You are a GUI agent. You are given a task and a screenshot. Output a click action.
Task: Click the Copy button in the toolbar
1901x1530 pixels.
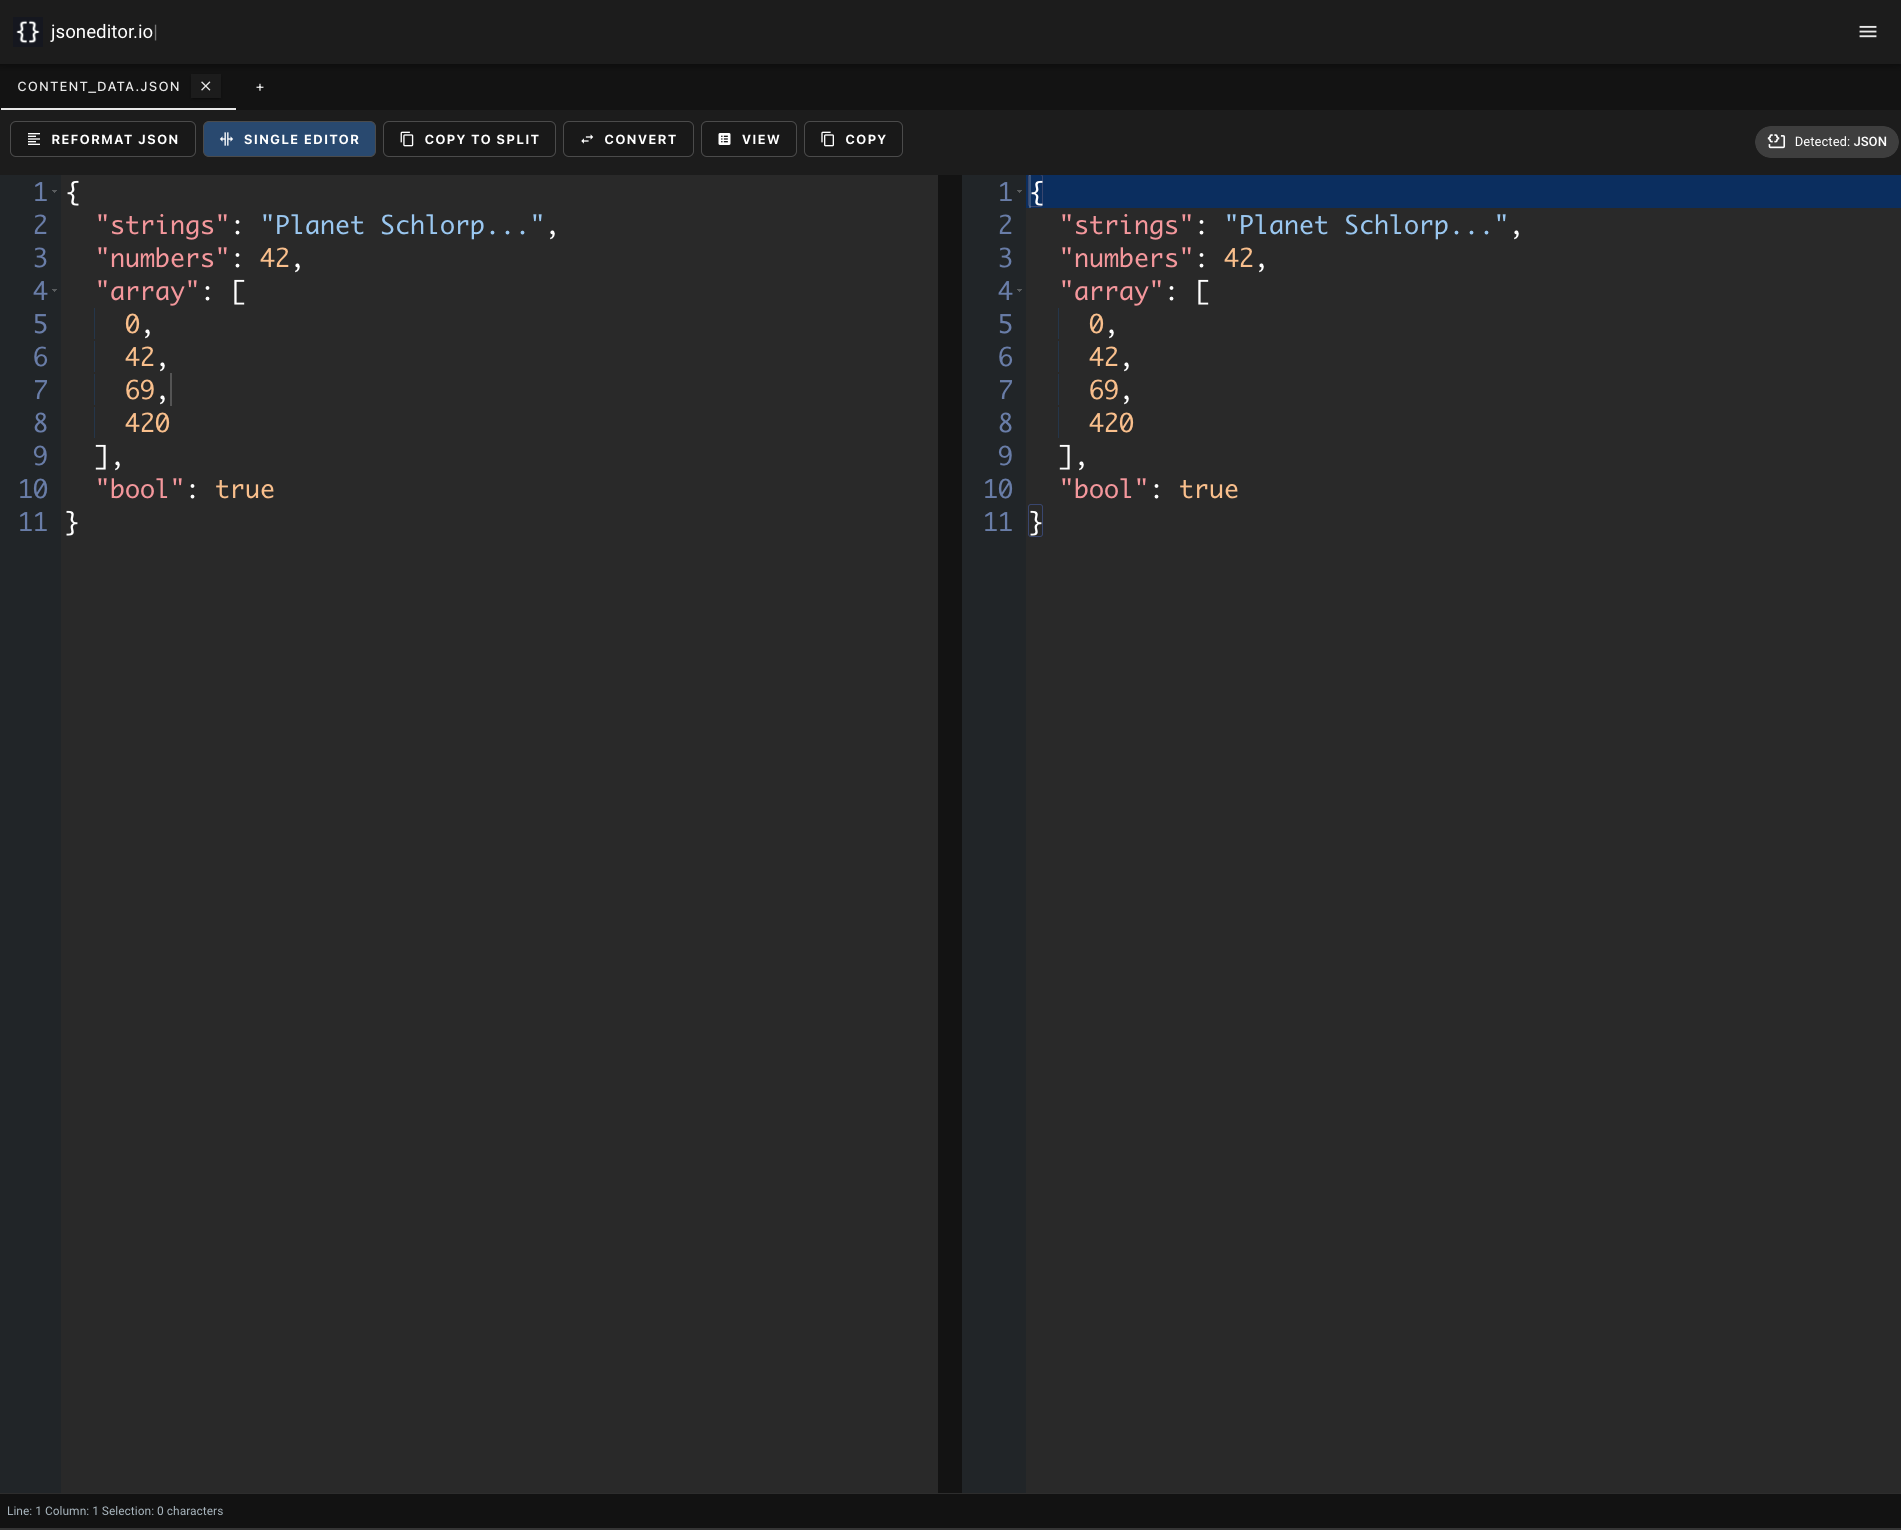(x=853, y=139)
